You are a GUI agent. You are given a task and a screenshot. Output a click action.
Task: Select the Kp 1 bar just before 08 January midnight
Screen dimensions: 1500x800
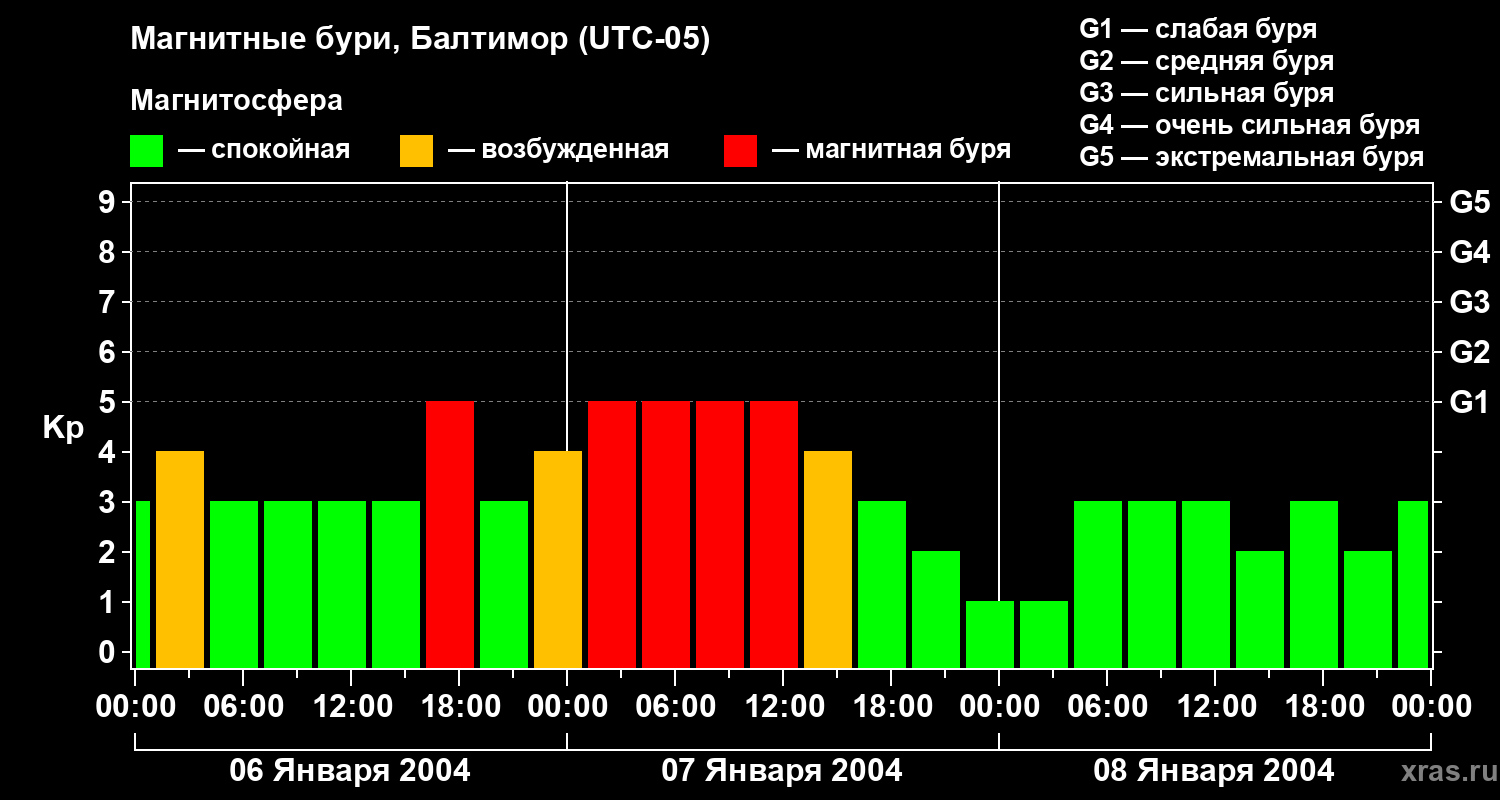(x=990, y=634)
